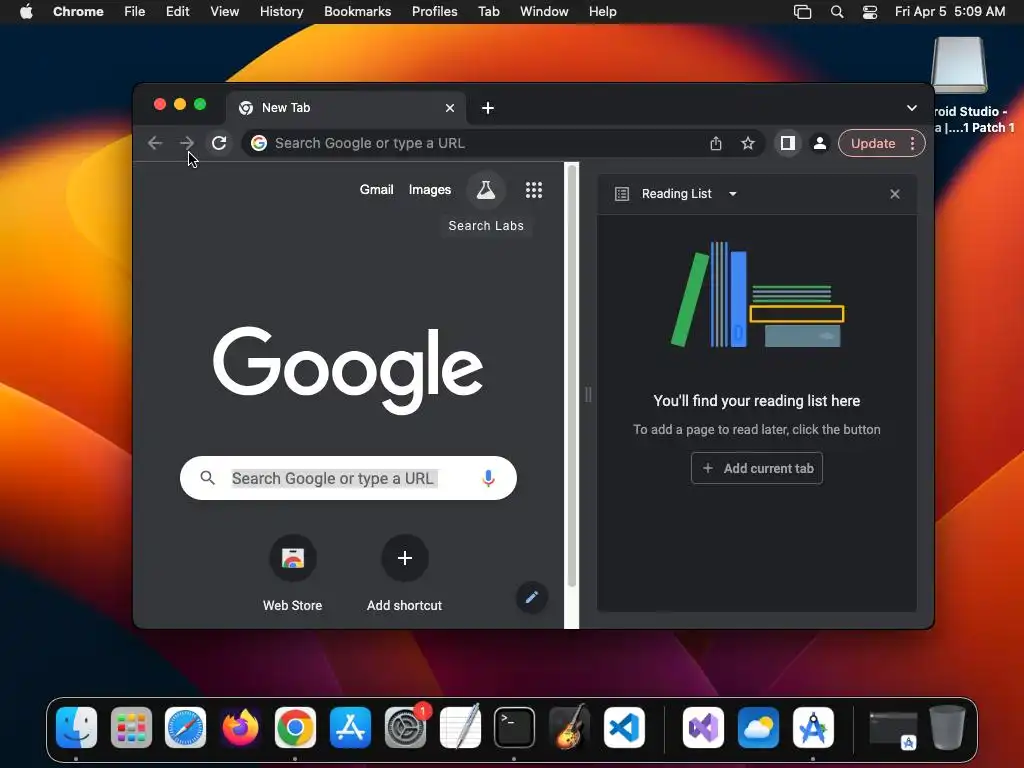Close the New Tab tab
Viewport: 1024px width, 768px height.
point(450,108)
